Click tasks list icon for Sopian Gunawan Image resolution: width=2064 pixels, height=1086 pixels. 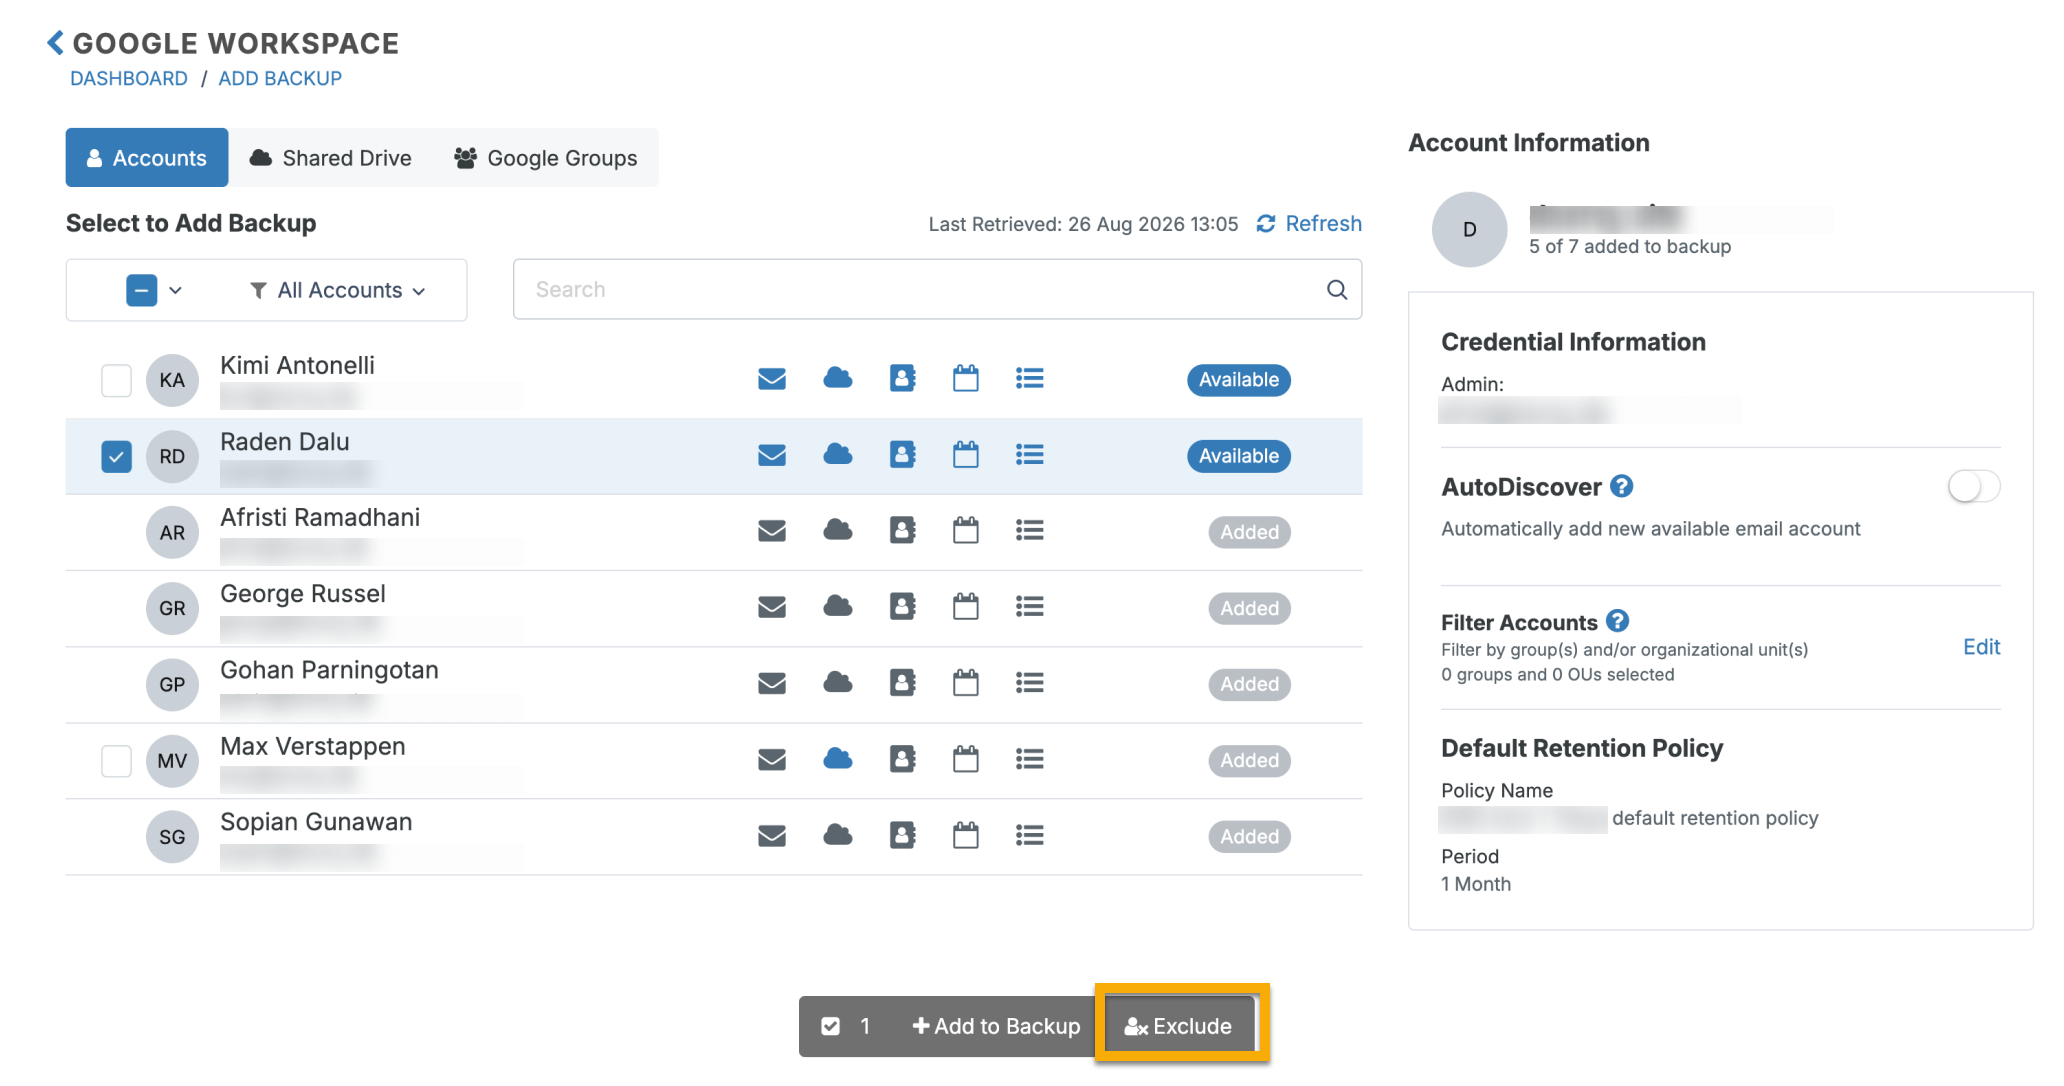(x=1030, y=835)
